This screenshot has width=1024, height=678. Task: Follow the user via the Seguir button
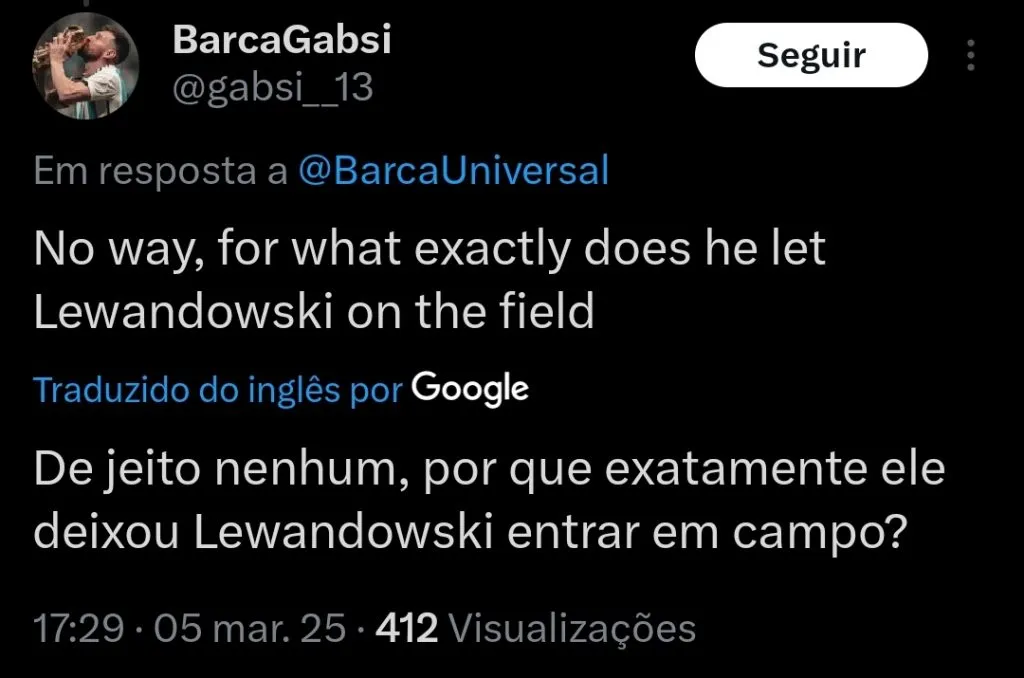tap(810, 55)
